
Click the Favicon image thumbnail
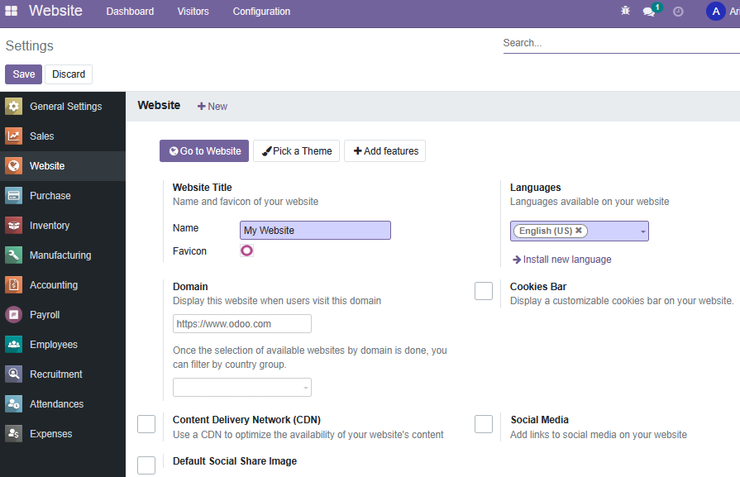(246, 251)
